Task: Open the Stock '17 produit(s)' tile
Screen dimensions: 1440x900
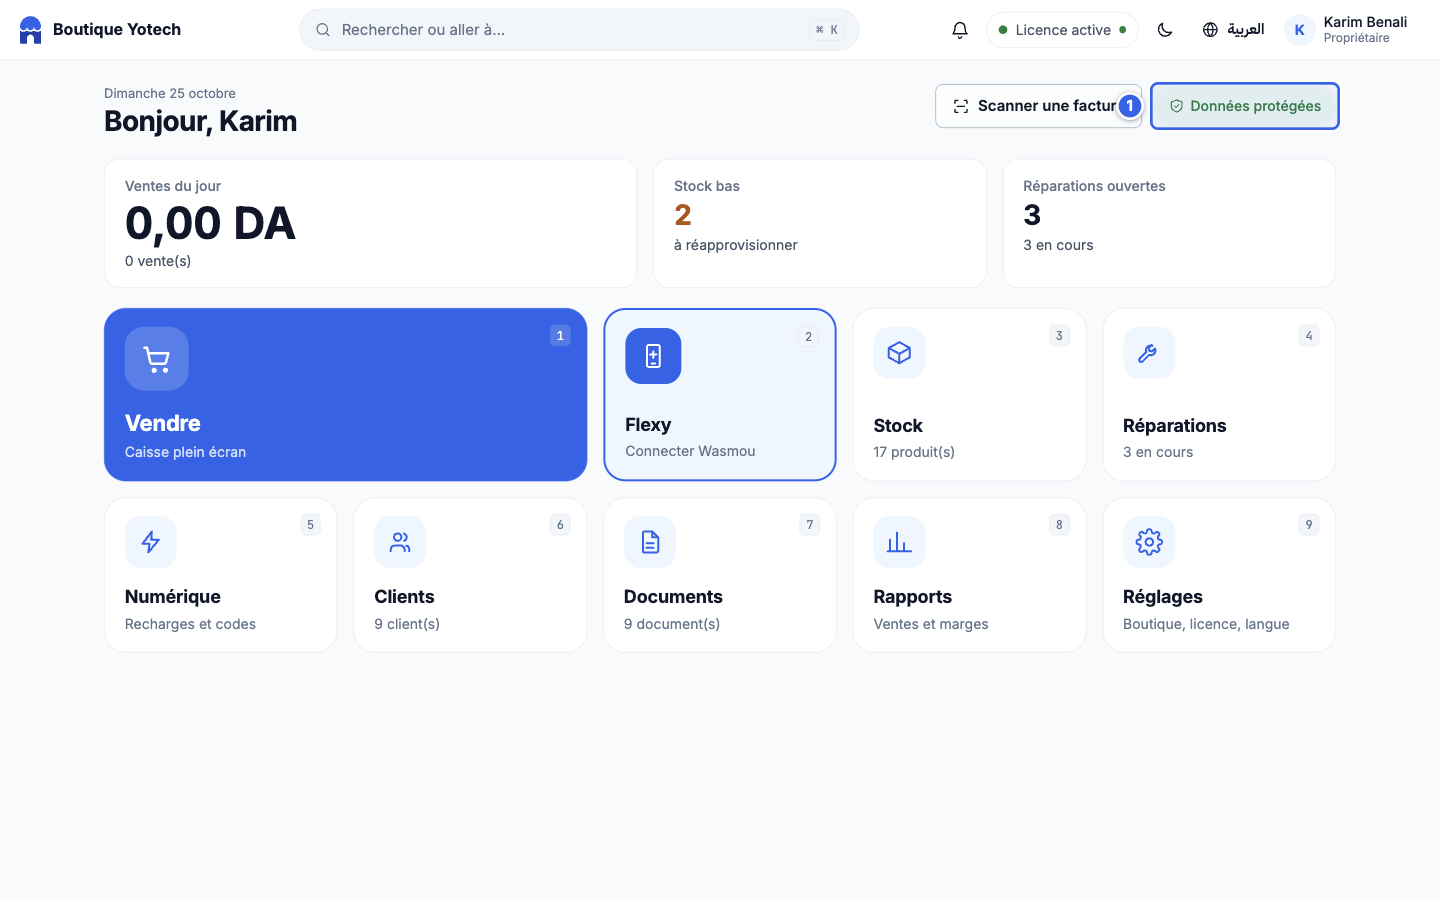Action: [969, 395]
